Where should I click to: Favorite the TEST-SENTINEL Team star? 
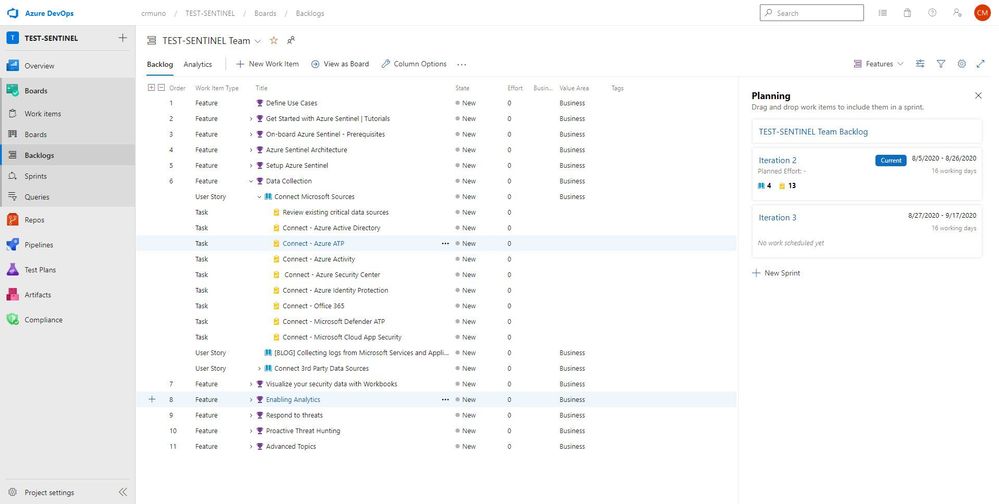click(274, 40)
